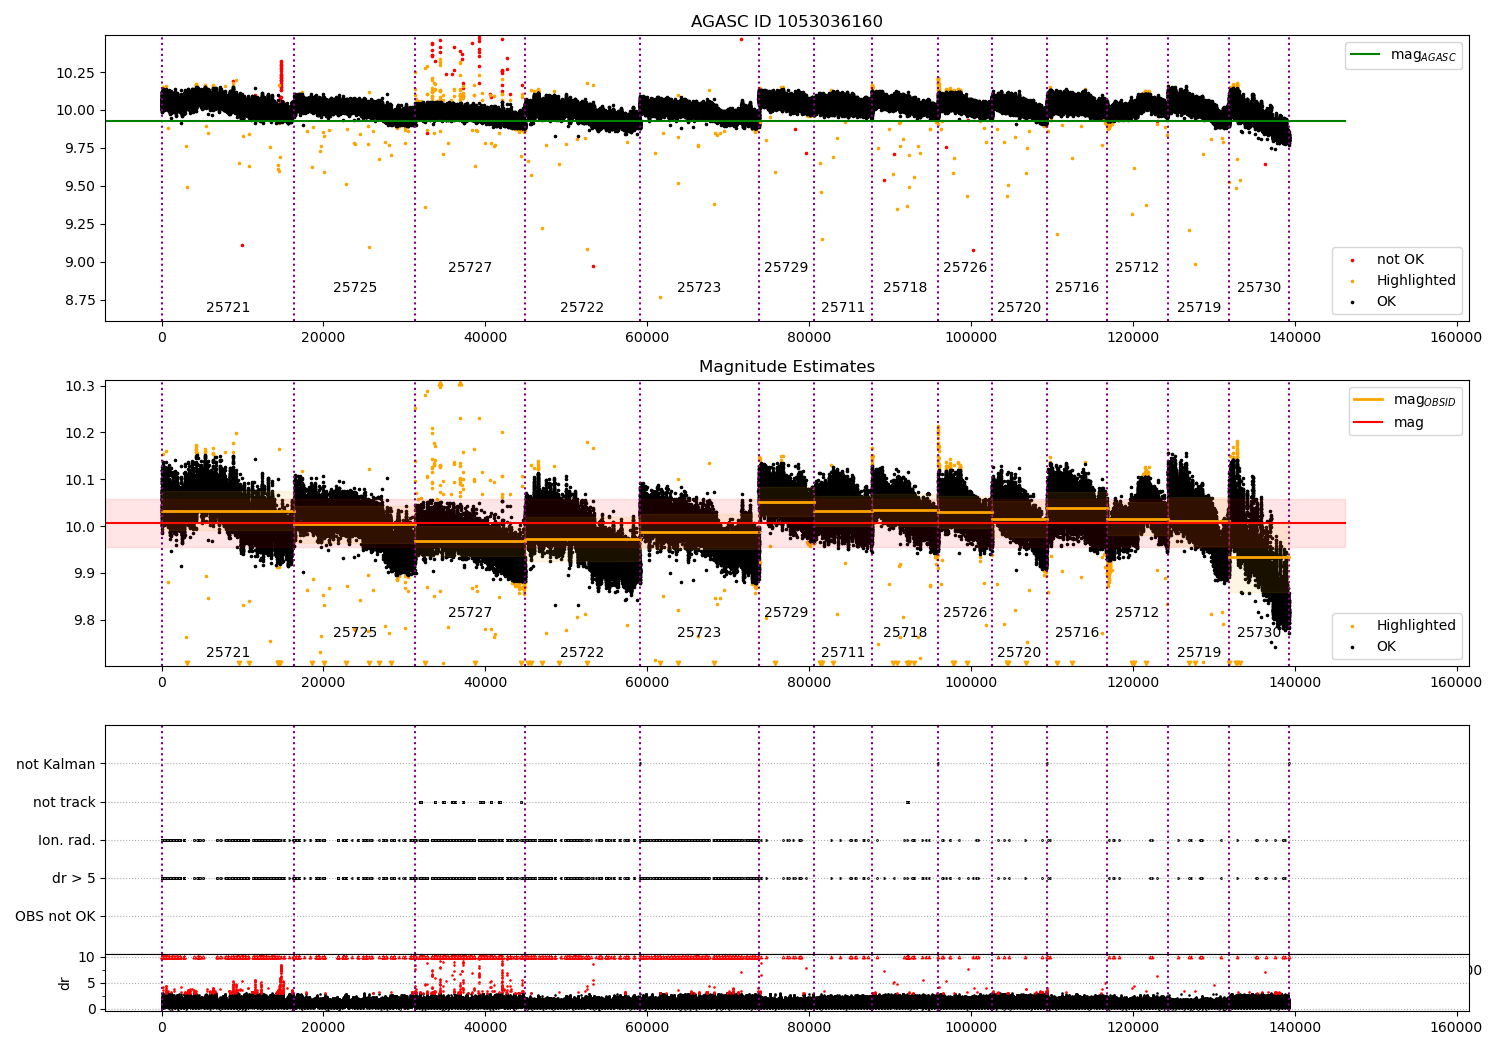Click label 25719 in the Magnitude Estimates plot
Image resolution: width=1500 pixels, height=1050 pixels.
click(x=1199, y=653)
